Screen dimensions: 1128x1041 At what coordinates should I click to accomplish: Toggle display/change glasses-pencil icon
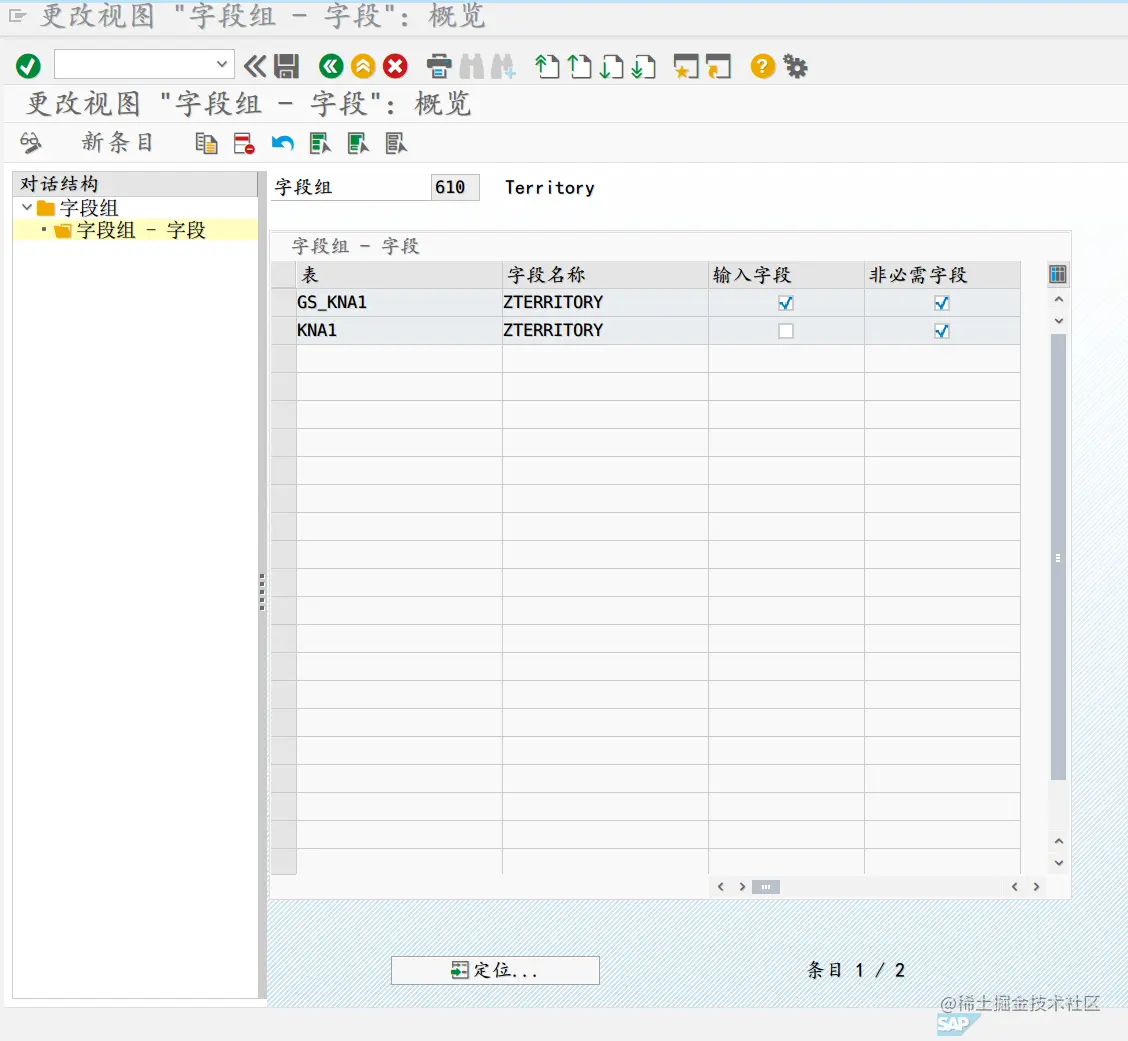30,143
